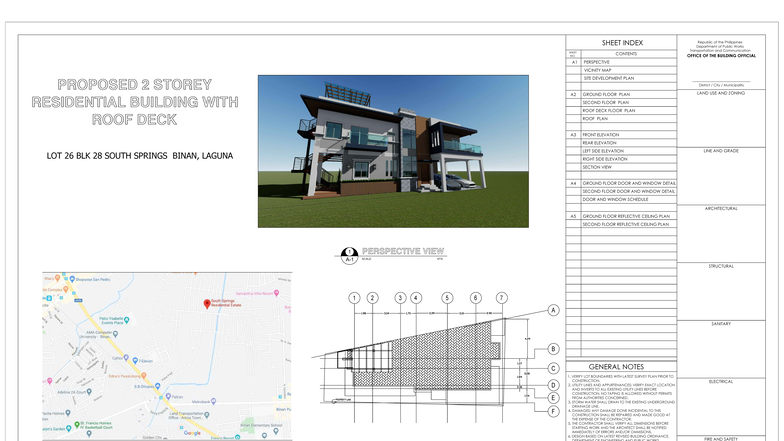The height and width of the screenshot is (441, 784).
Task: Click the Patio Ysabelle Events Place marker
Action: click(x=126, y=320)
